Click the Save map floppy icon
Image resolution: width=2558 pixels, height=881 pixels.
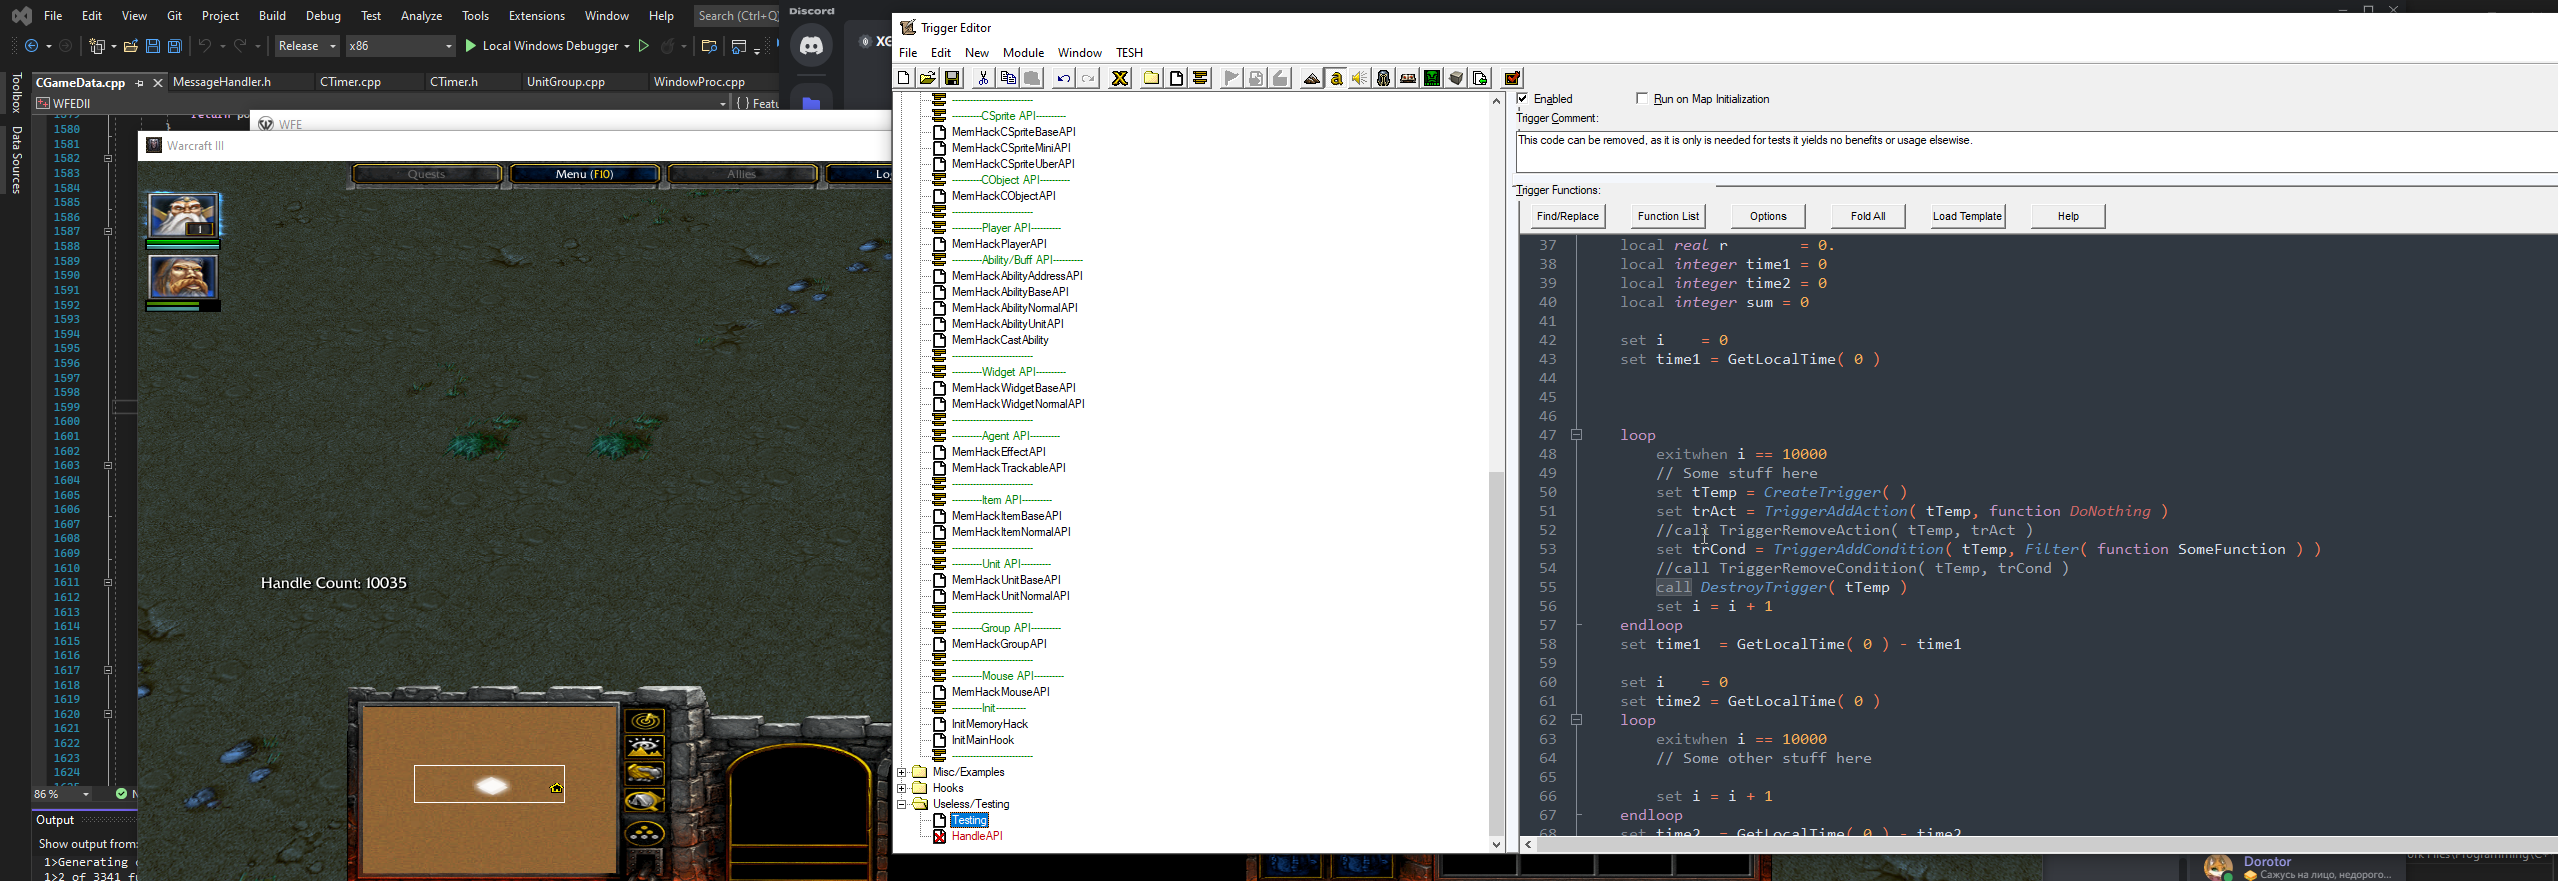(x=952, y=78)
